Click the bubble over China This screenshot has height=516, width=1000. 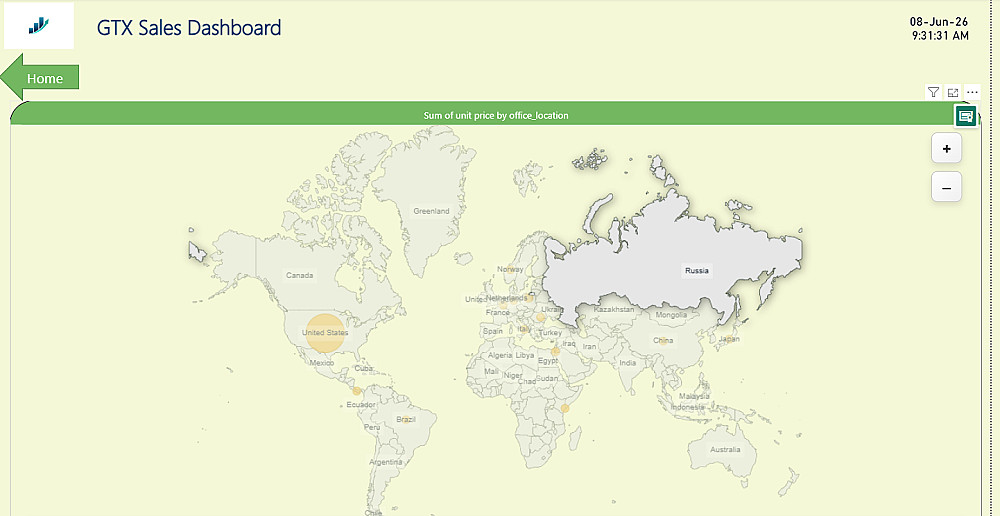663,341
